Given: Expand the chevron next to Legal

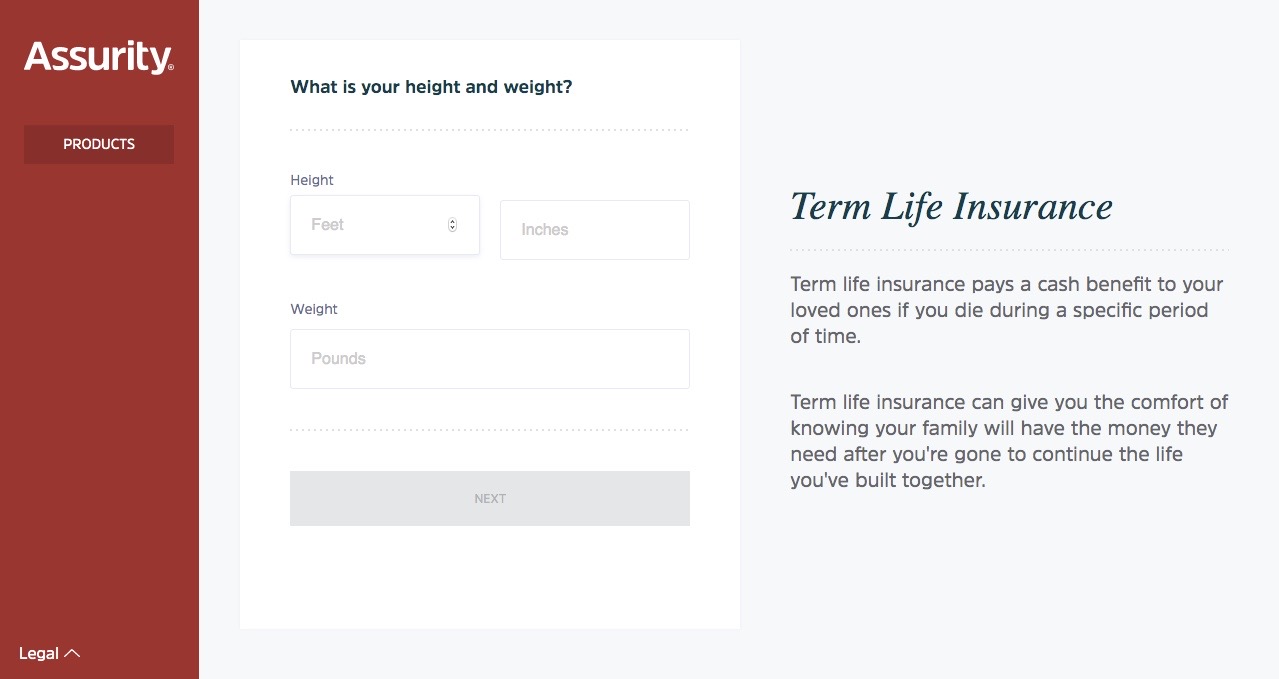Looking at the screenshot, I should [x=72, y=653].
